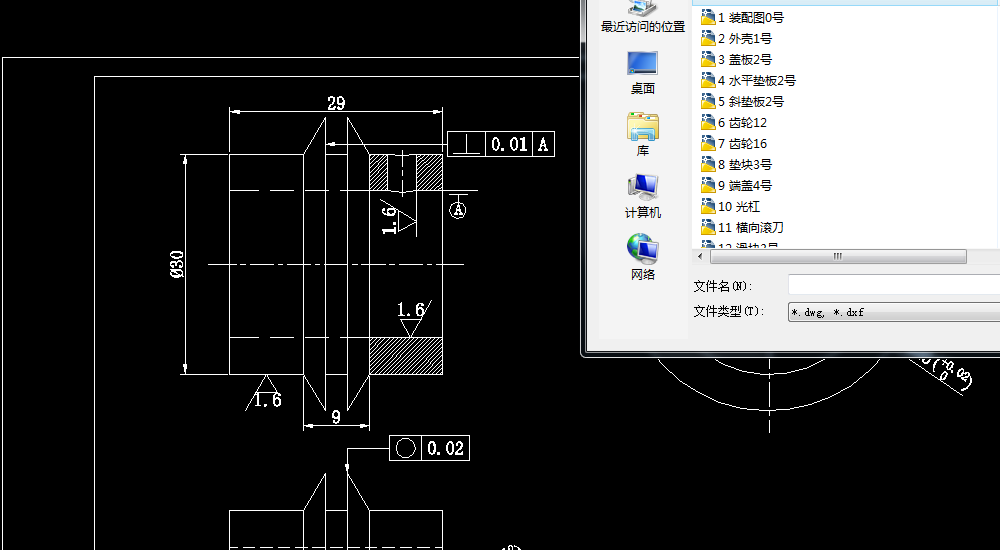This screenshot has height=550, width=1000.
Task: Click folder icon of 10 光杠
Action: pyautogui.click(x=708, y=206)
